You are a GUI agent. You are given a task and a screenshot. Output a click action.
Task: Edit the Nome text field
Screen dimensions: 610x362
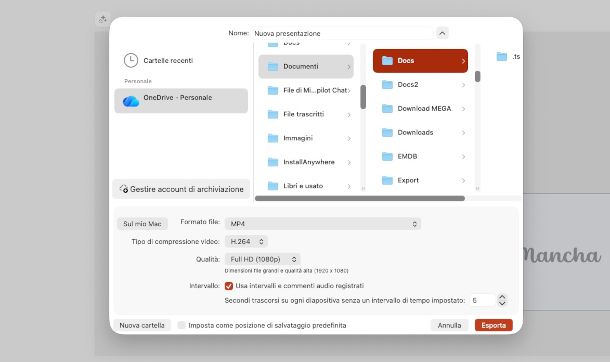point(342,33)
